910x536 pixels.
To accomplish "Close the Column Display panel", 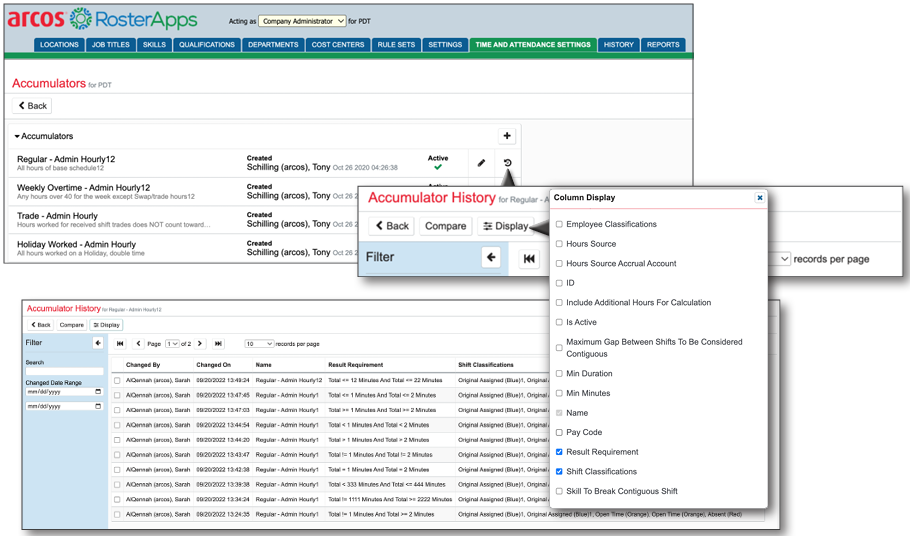I will point(760,198).
